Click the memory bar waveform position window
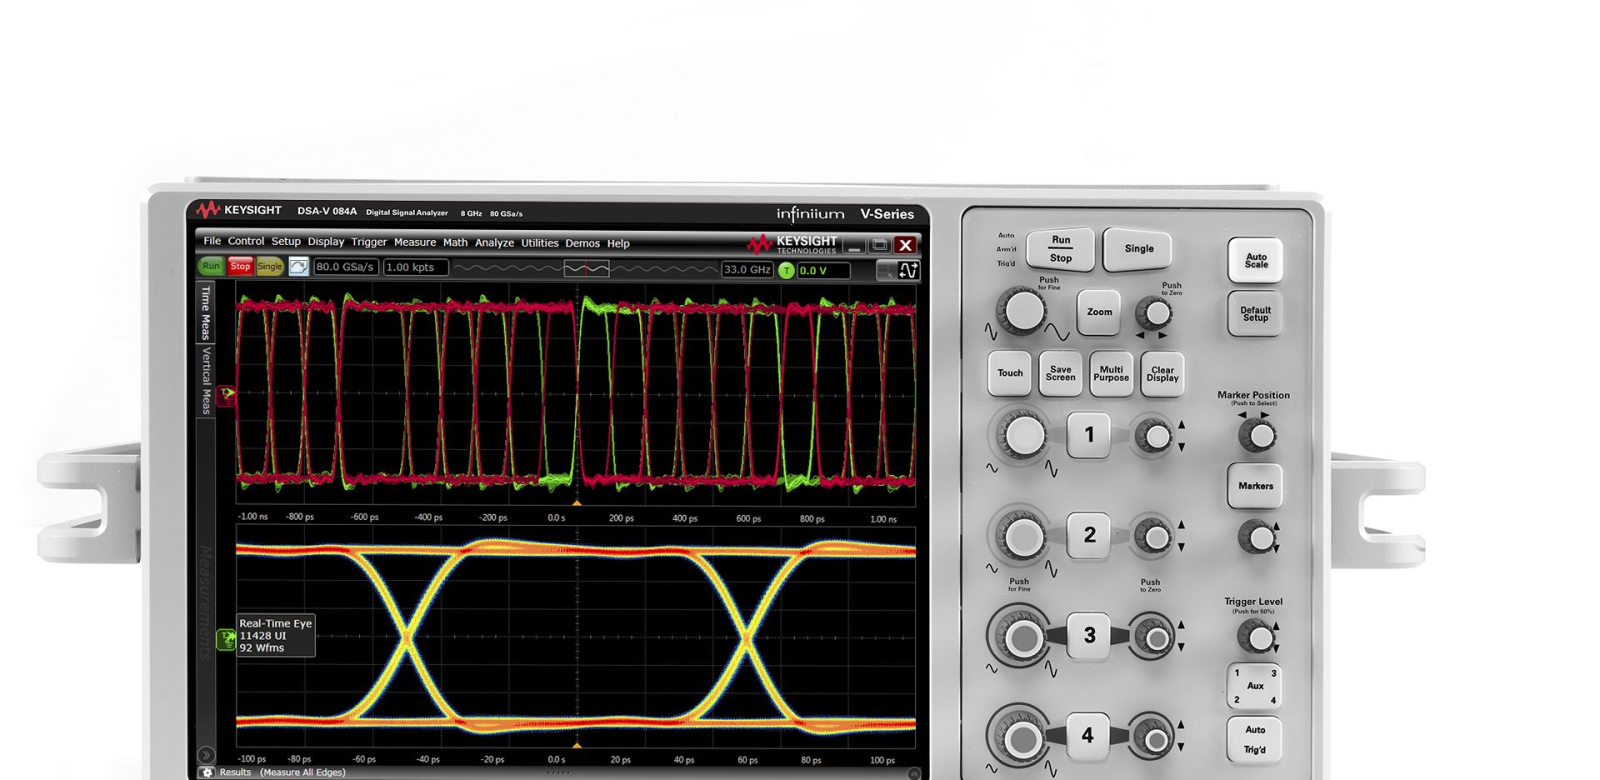The image size is (1600, 780). [x=586, y=268]
